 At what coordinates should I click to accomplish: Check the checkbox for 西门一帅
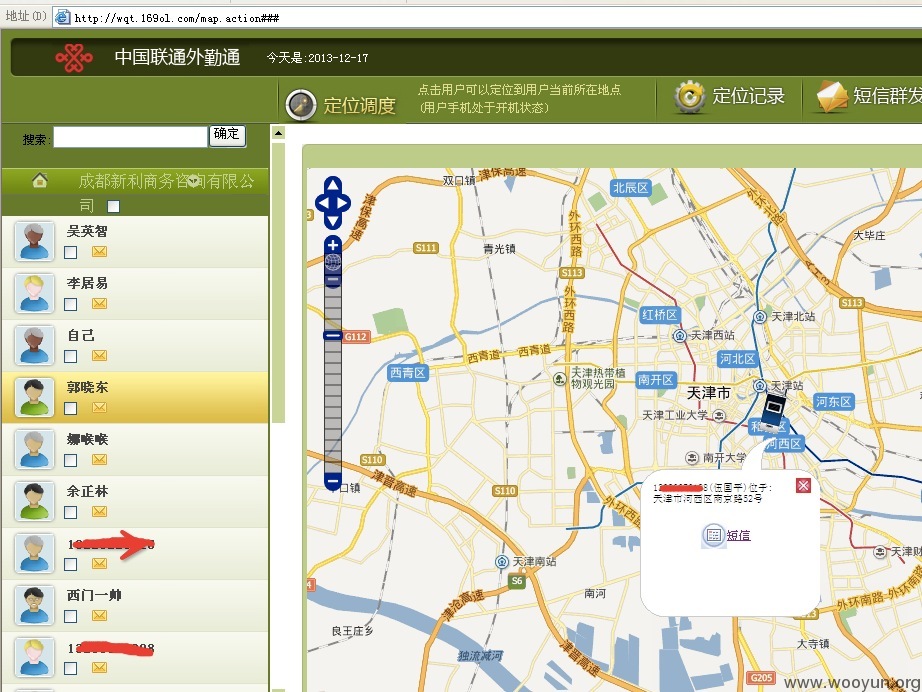click(71, 617)
